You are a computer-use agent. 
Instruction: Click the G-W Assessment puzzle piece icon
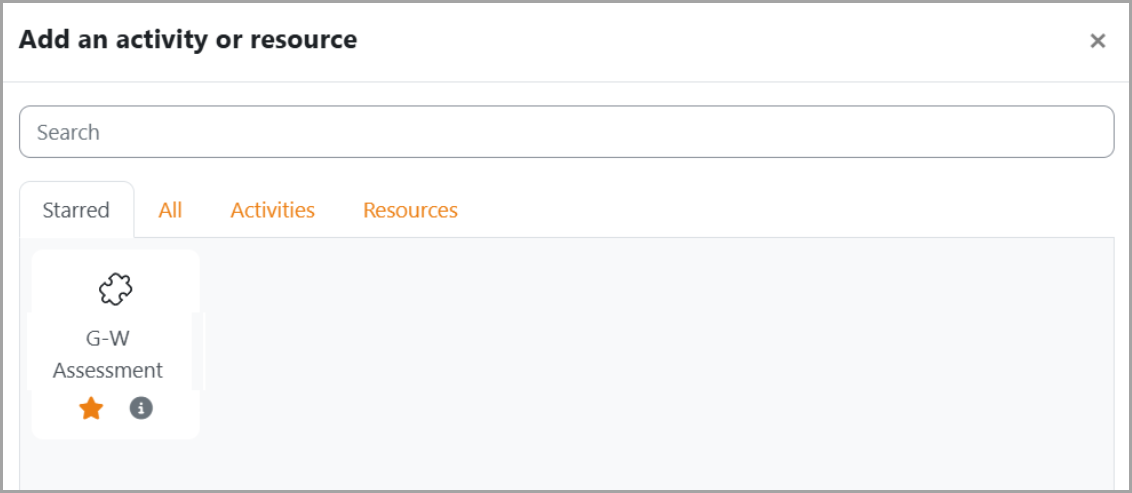(115, 289)
